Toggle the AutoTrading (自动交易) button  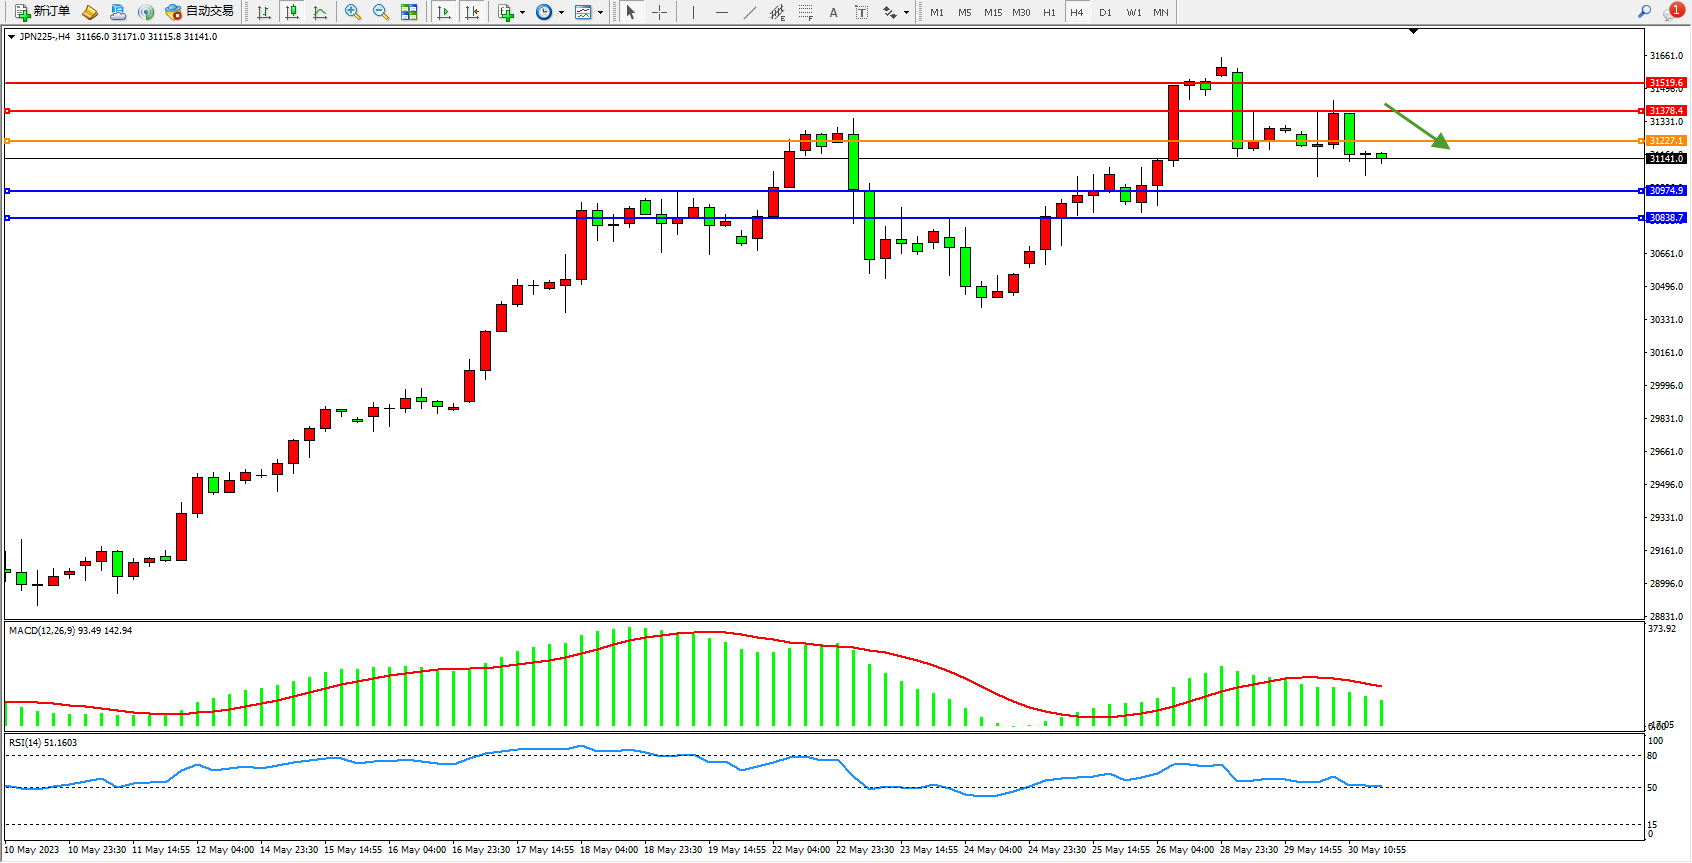[x=199, y=12]
